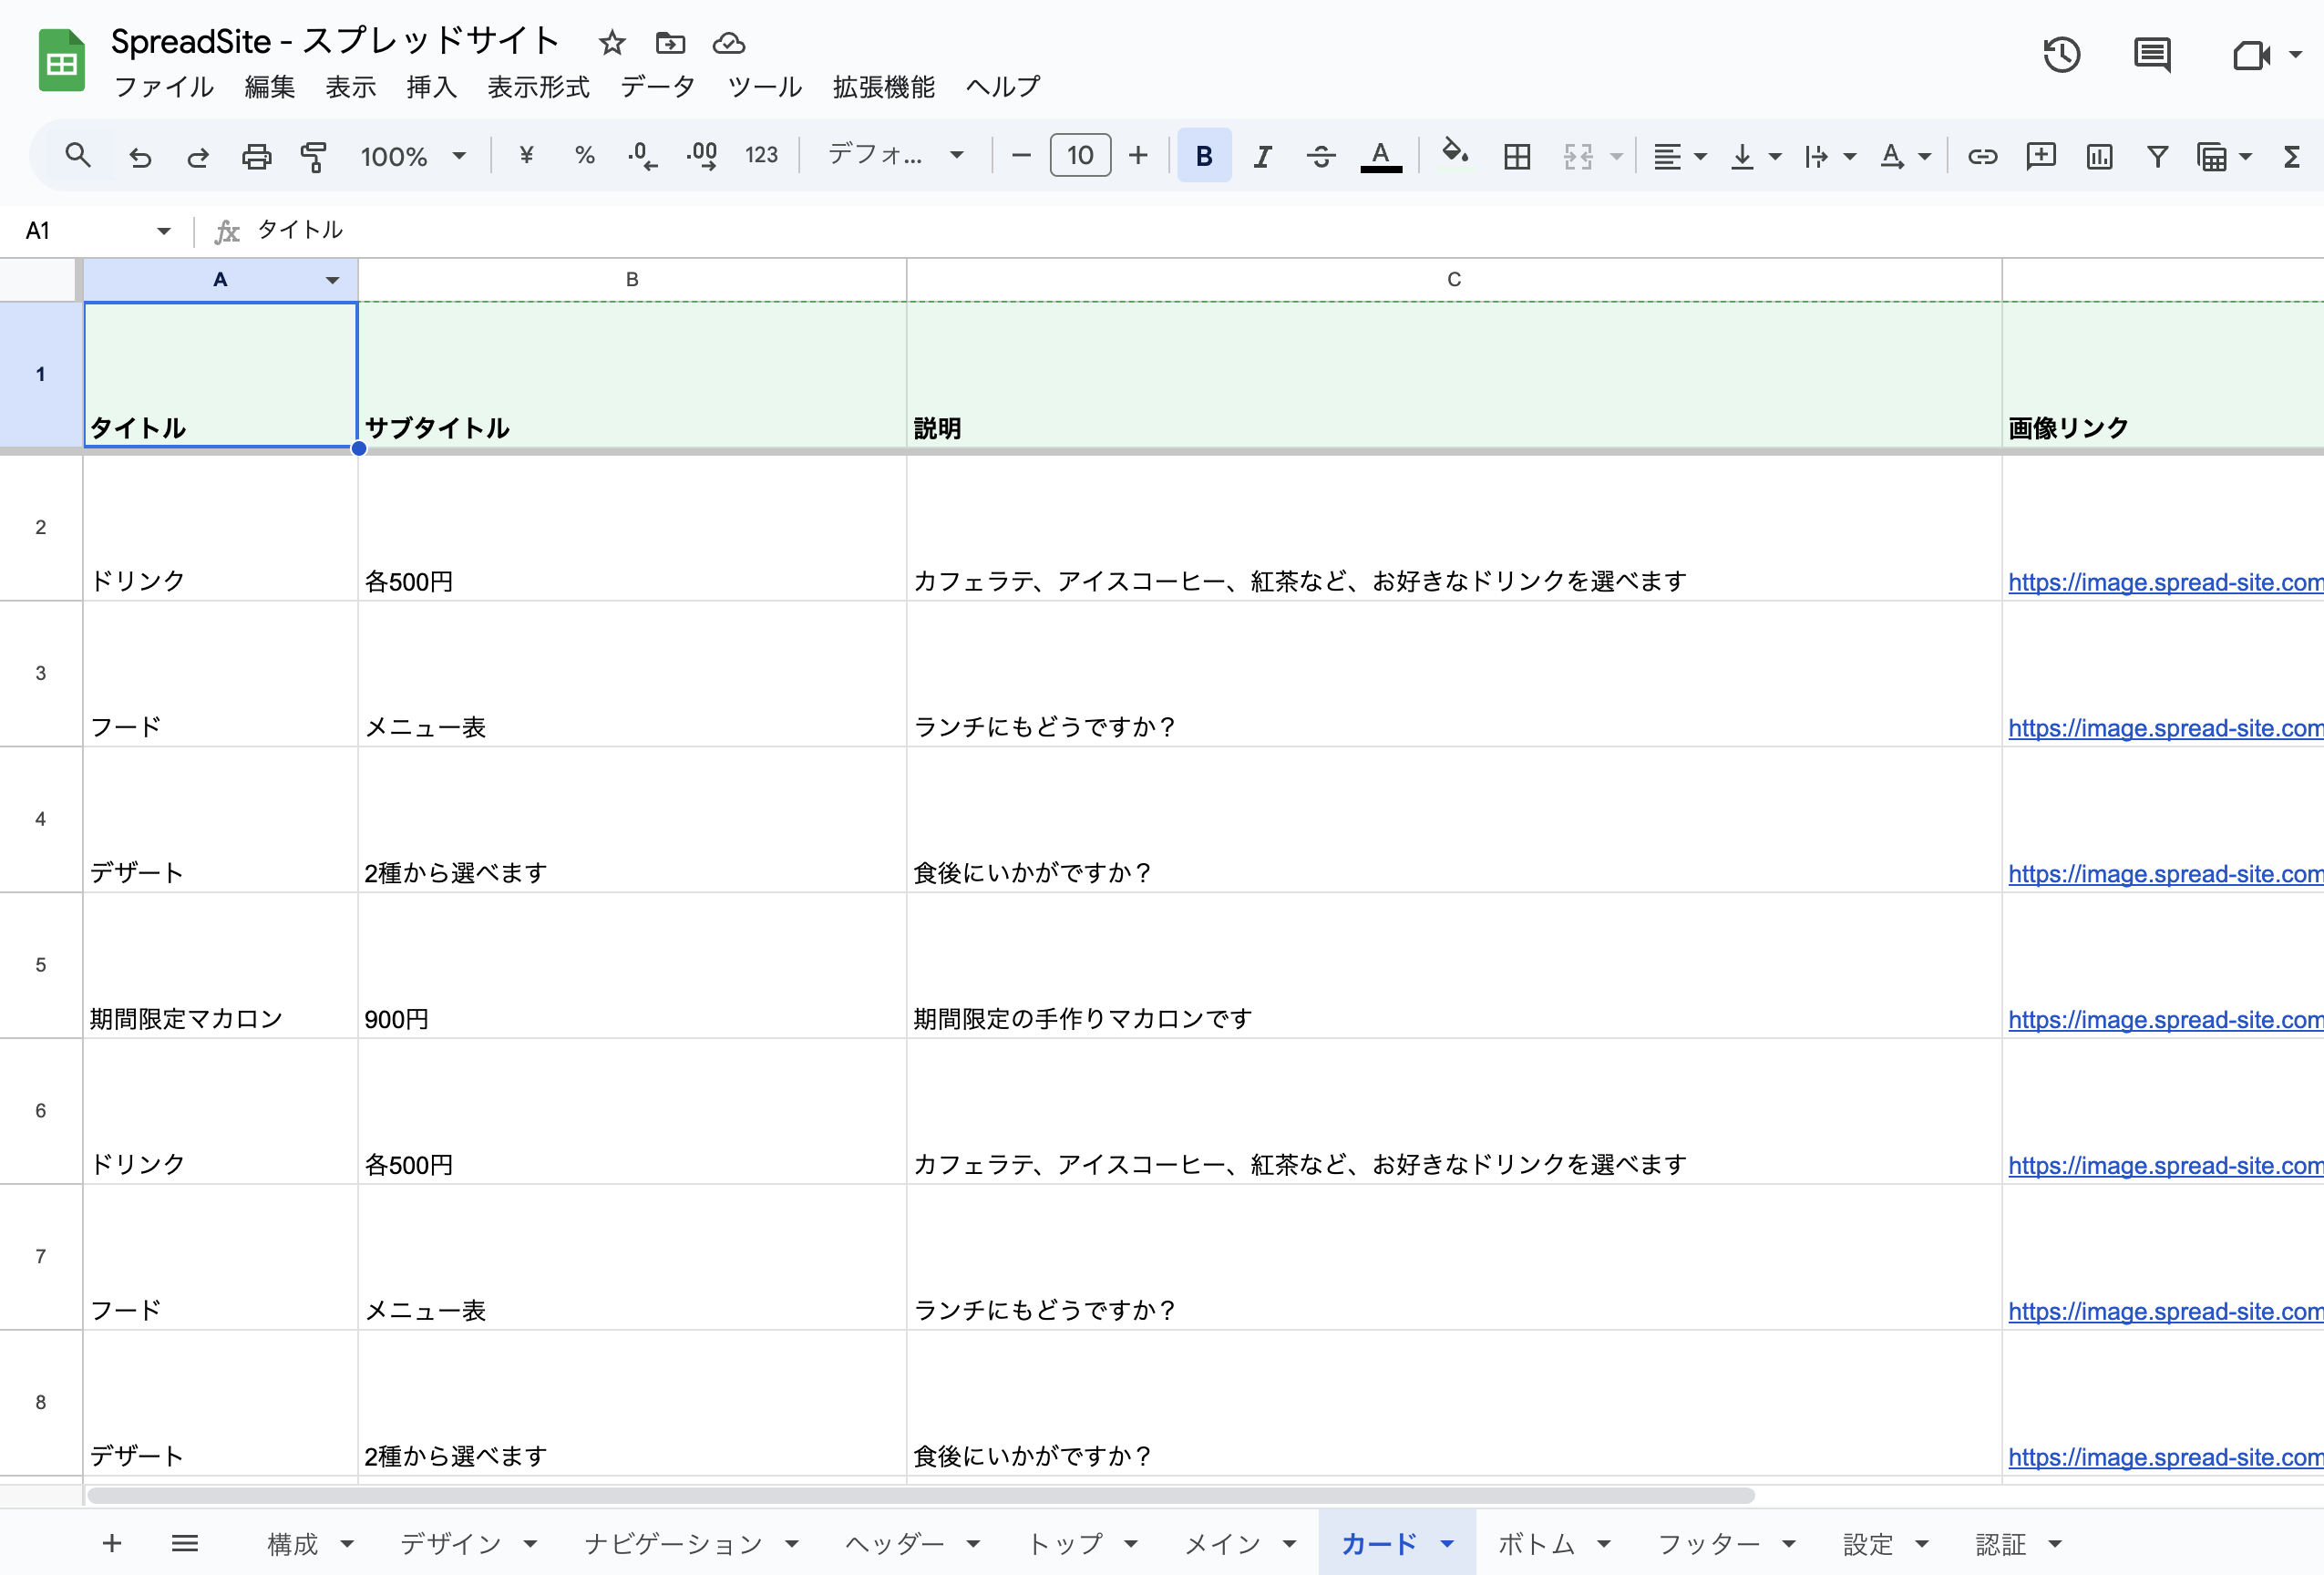Toggle italic formatting button

coord(1262,156)
